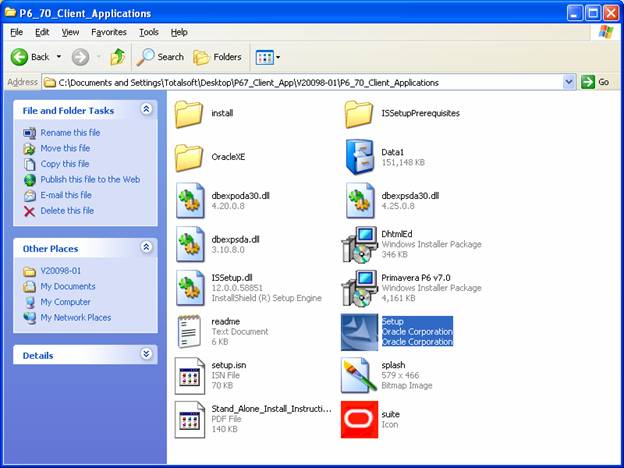
Task: Select the Oracle Setup application icon
Action: 359,332
